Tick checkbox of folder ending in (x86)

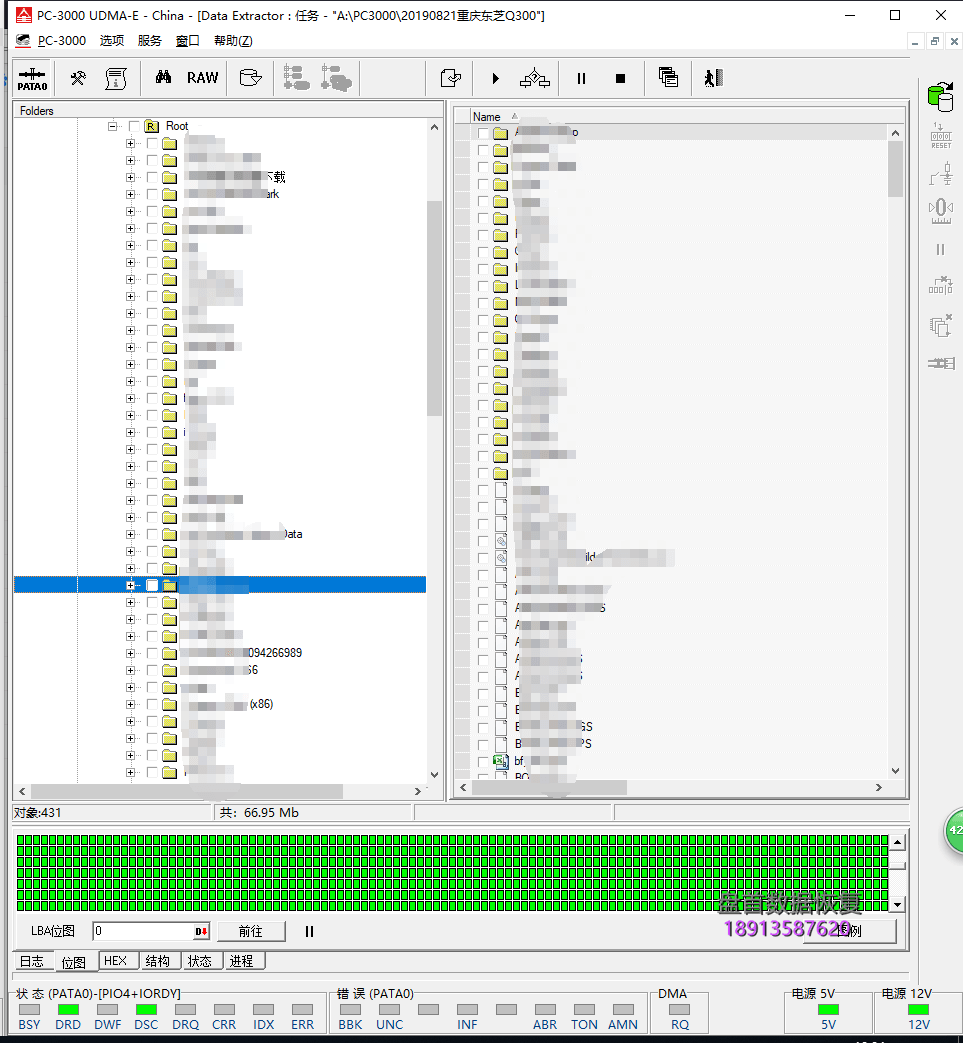click(152, 704)
